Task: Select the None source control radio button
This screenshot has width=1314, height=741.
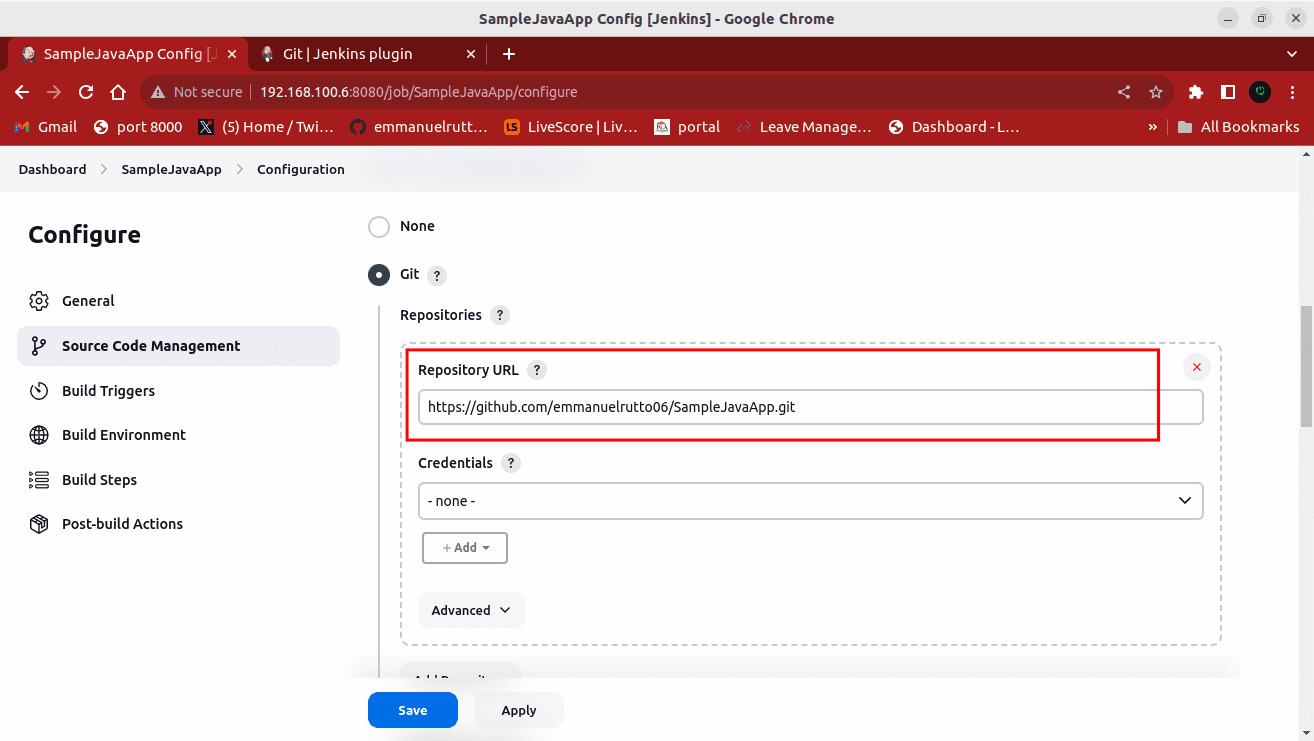Action: click(x=379, y=227)
